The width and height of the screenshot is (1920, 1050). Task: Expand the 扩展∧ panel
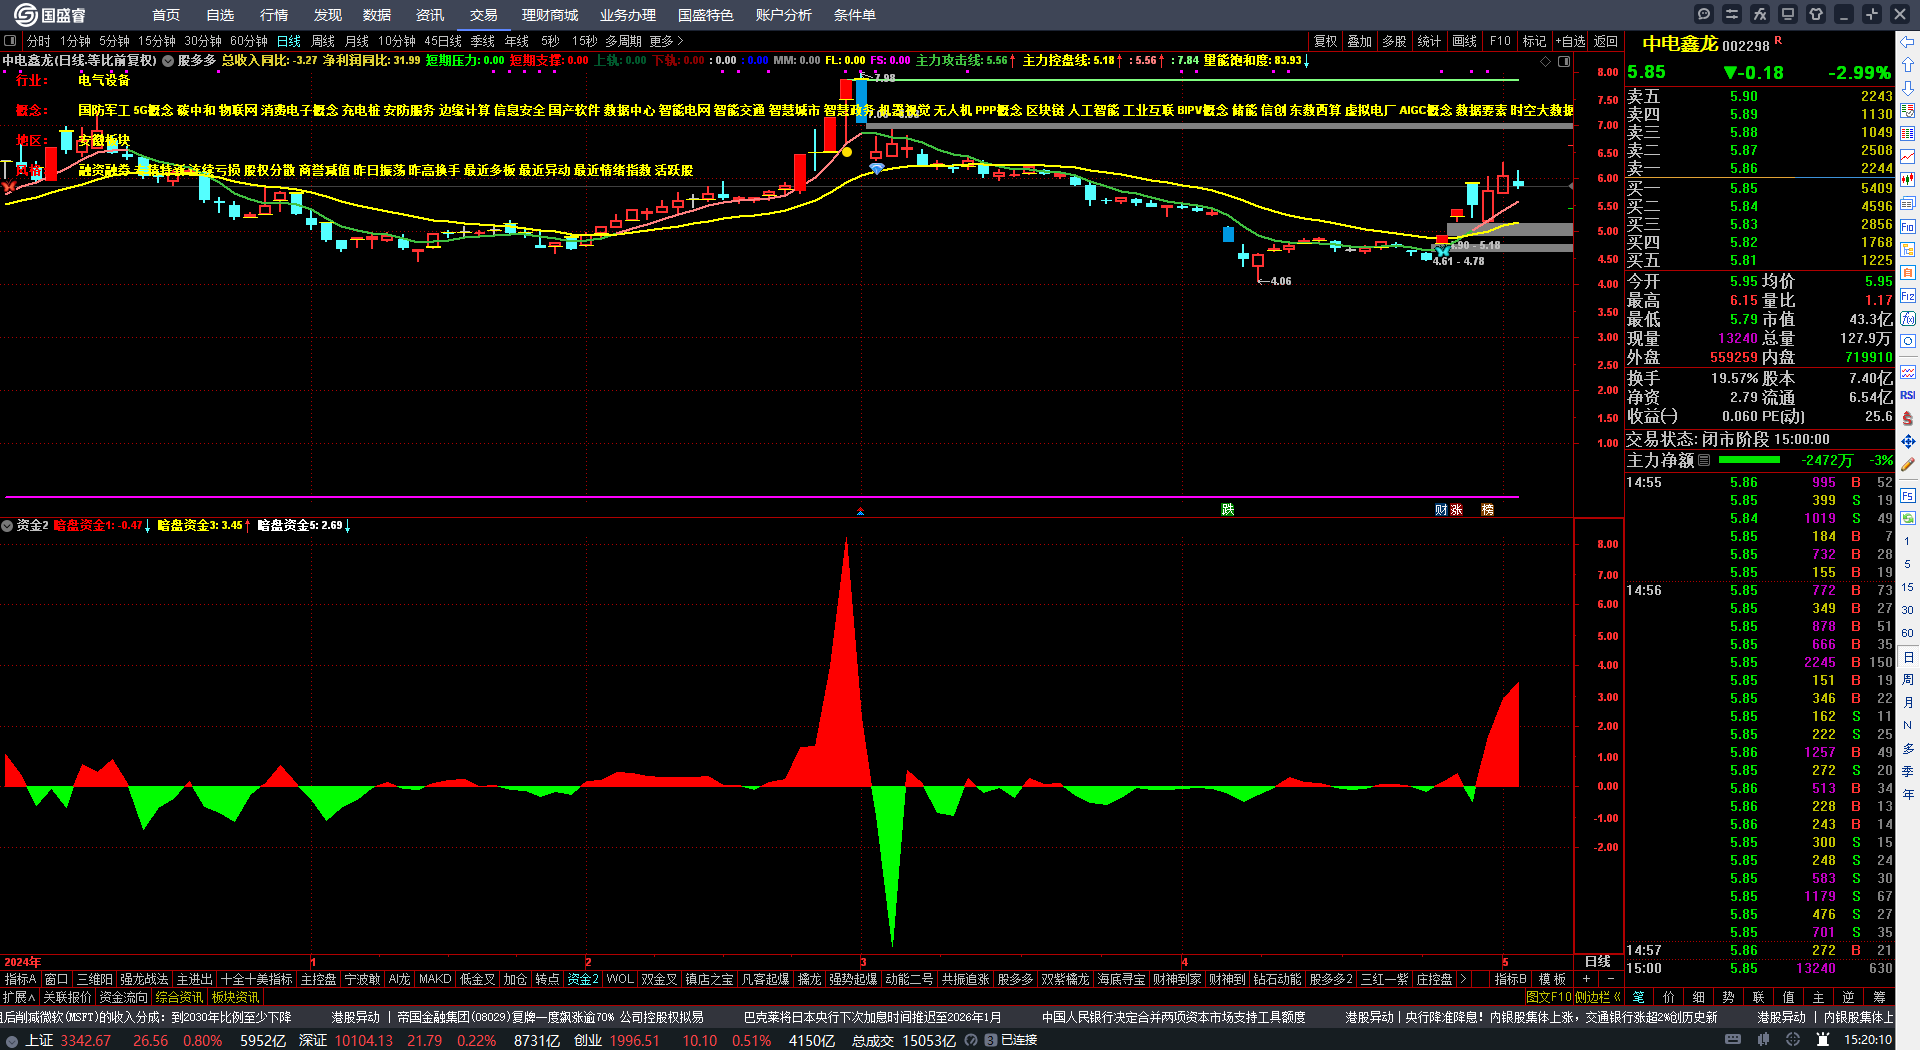tap(19, 997)
